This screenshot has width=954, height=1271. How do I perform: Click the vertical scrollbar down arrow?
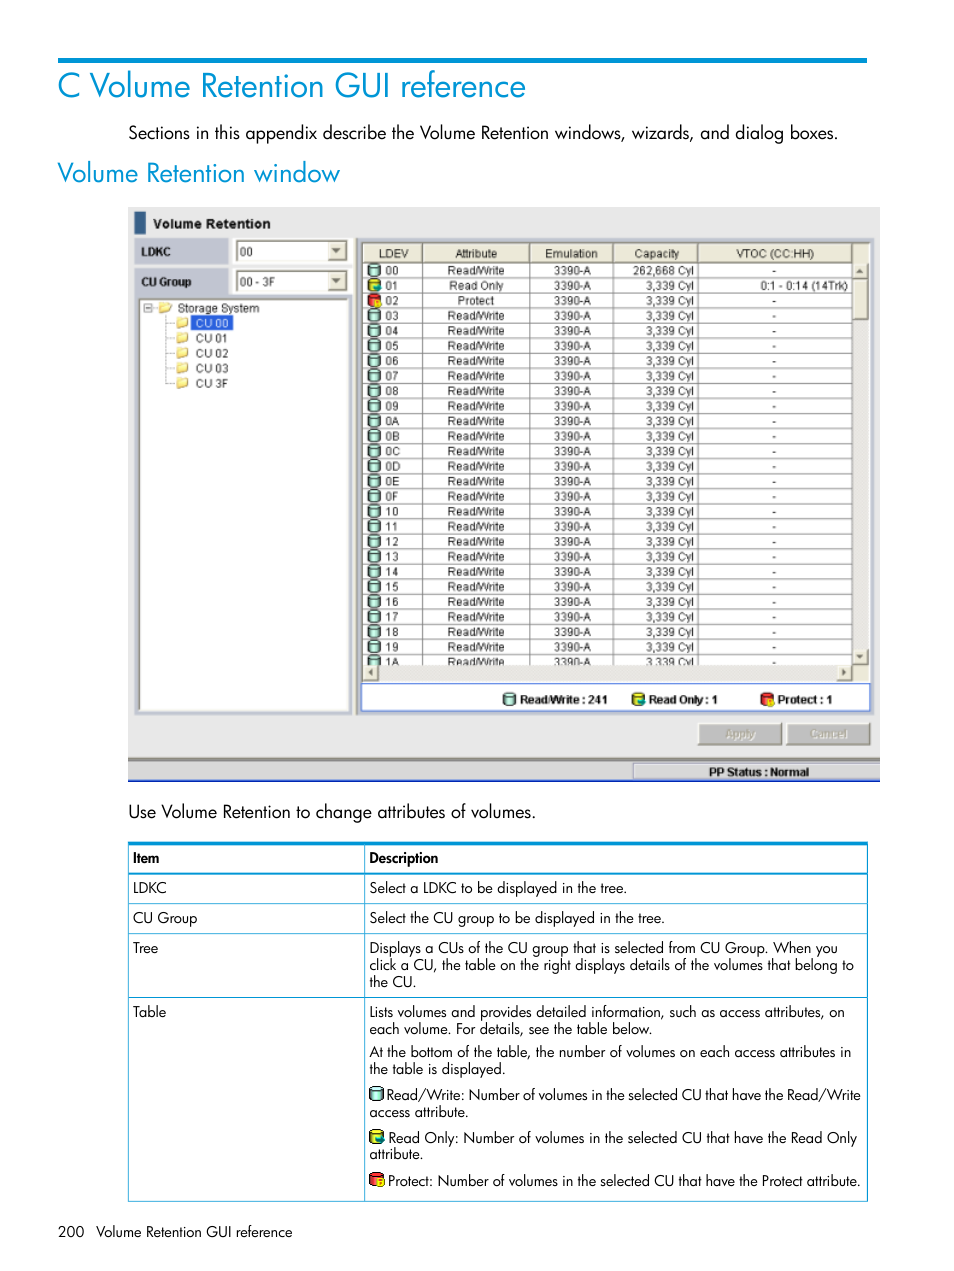coord(860,657)
